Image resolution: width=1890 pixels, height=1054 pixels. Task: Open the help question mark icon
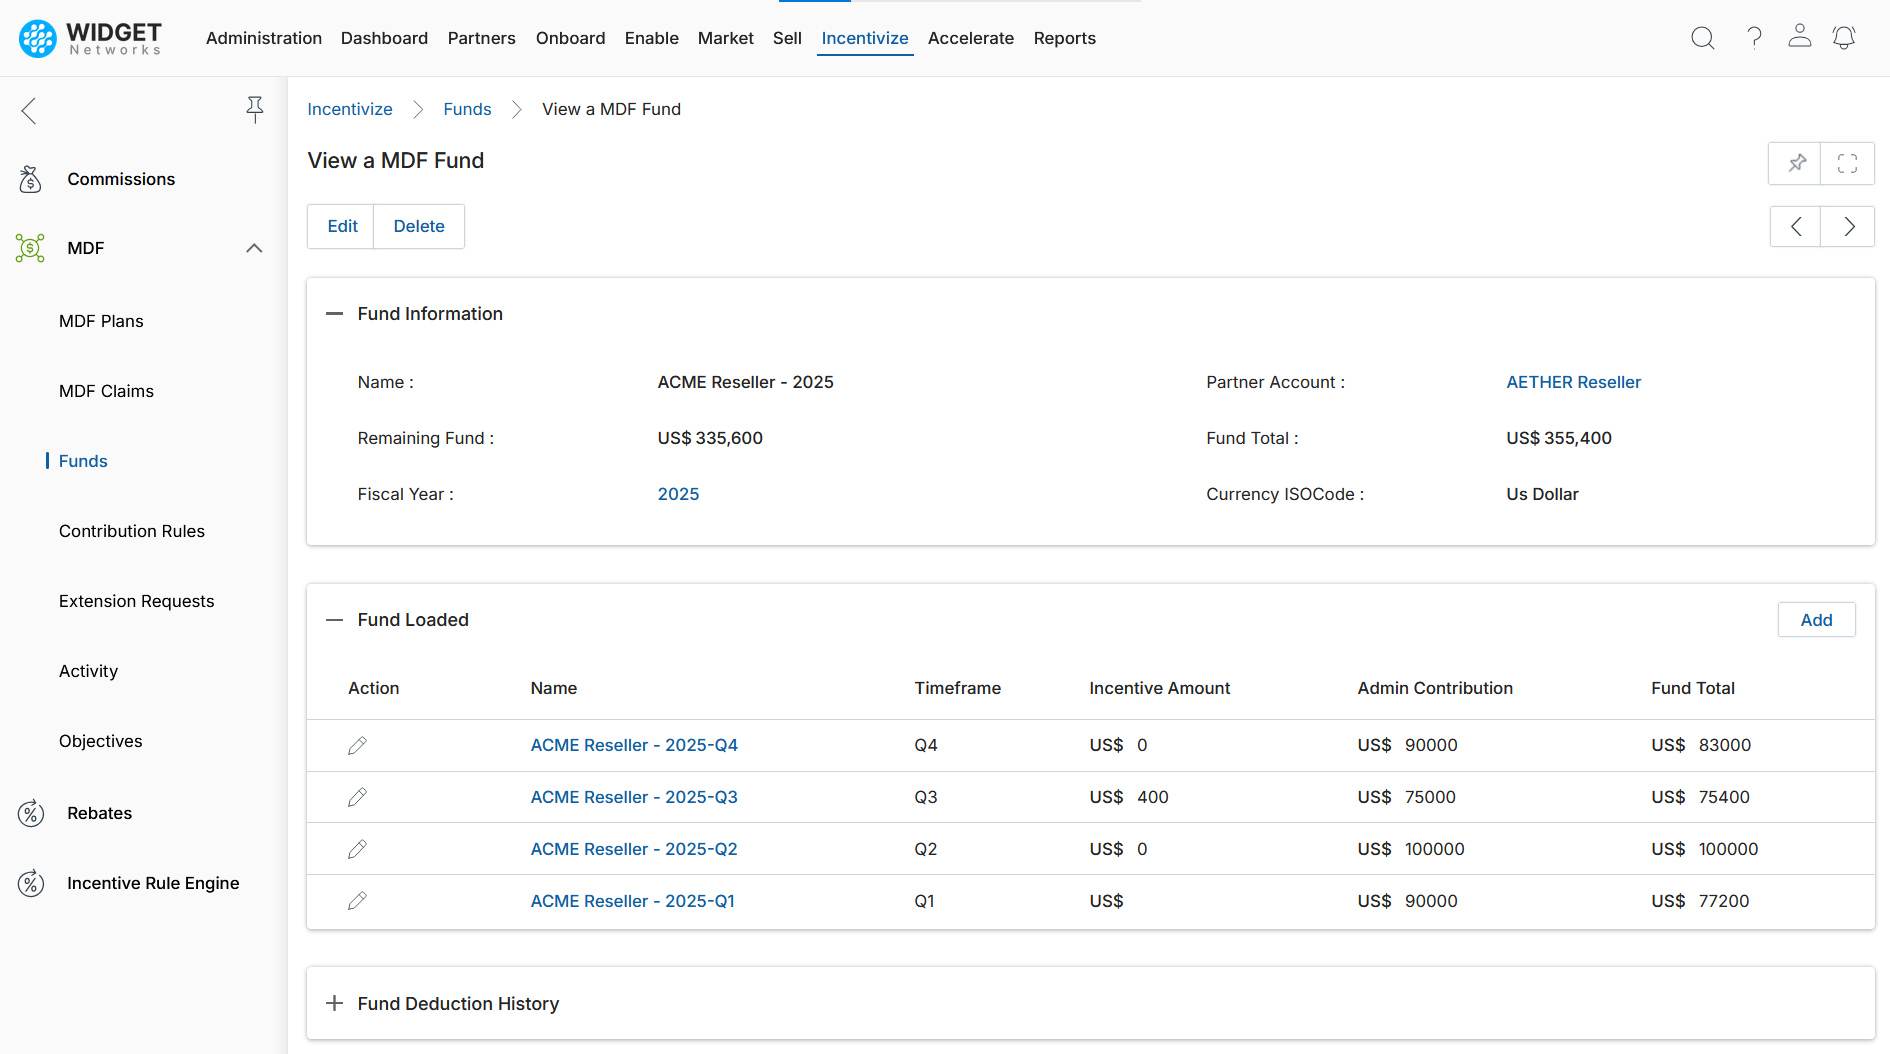pyautogui.click(x=1754, y=38)
